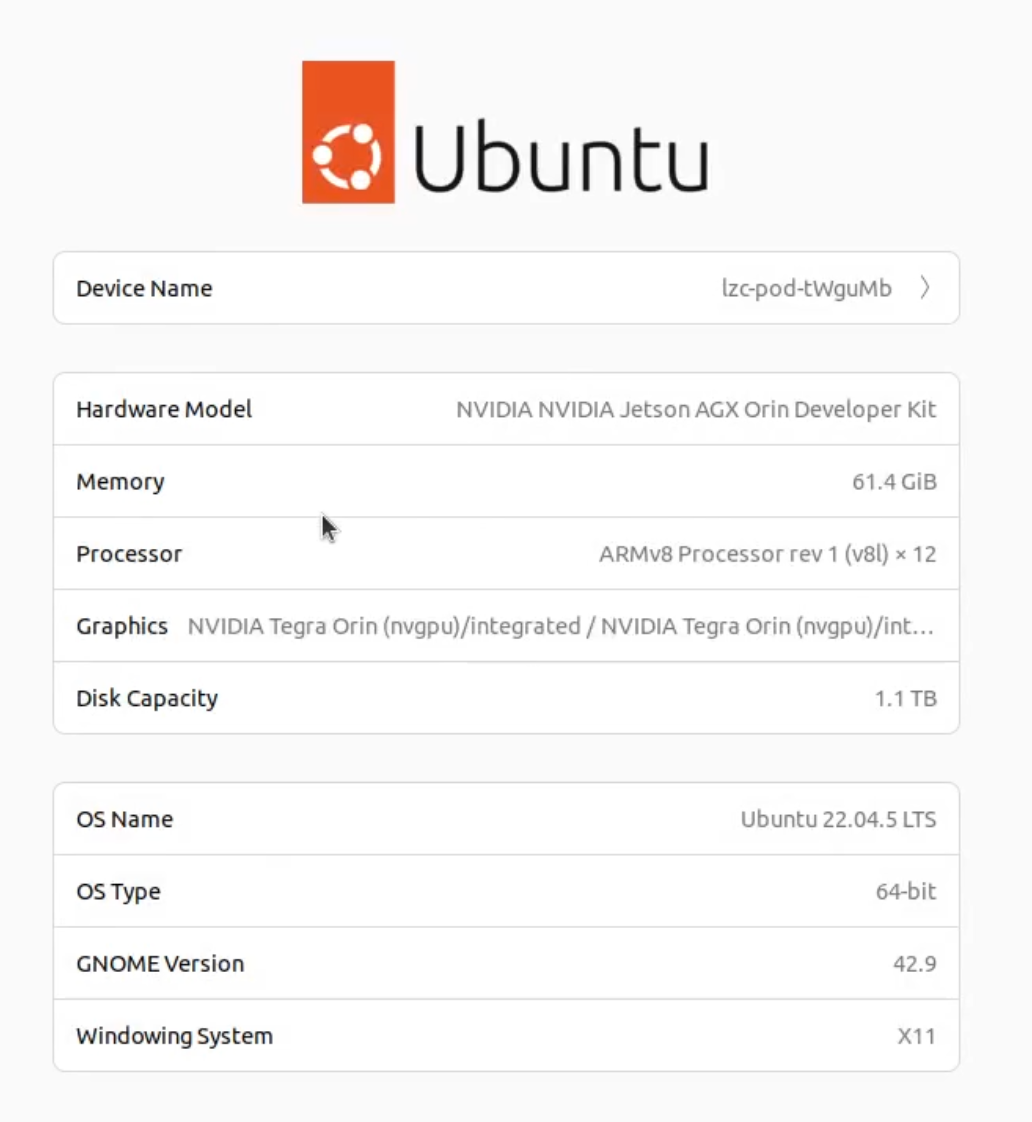
Task: Click the 64-bit value
Action: click(x=905, y=892)
